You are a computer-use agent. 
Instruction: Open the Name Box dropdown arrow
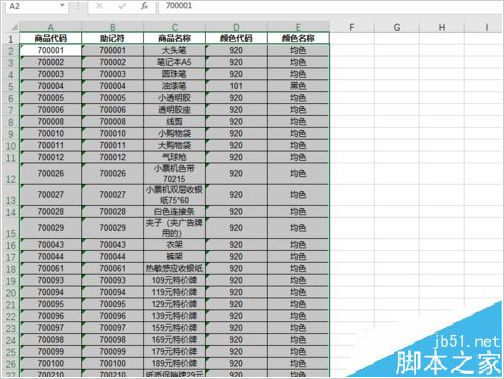click(x=62, y=6)
